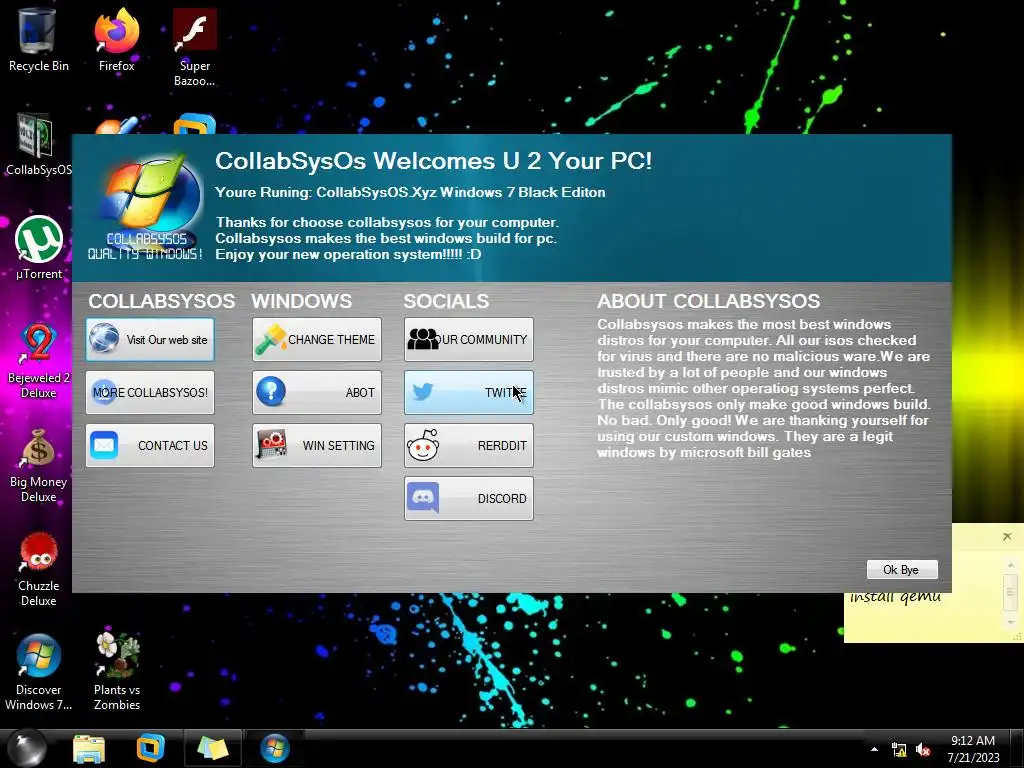
Task: Open the DISCORD social button
Action: 469,498
